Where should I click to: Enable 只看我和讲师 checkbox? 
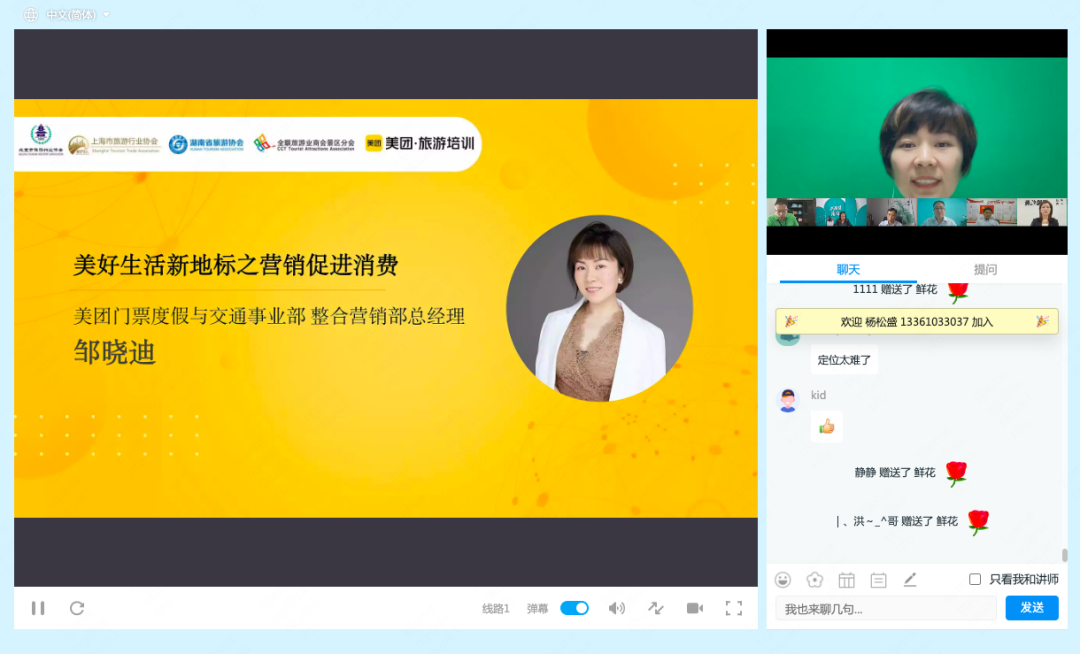(975, 579)
